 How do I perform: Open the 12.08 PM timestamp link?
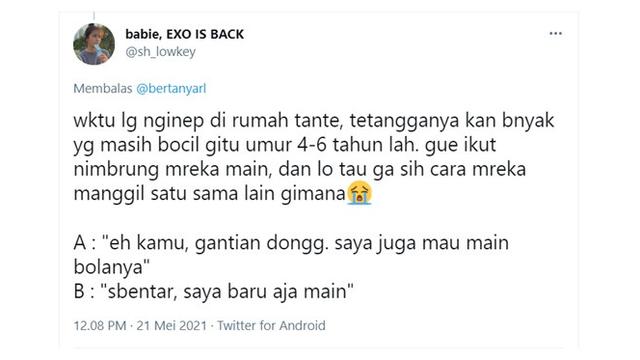100,326
